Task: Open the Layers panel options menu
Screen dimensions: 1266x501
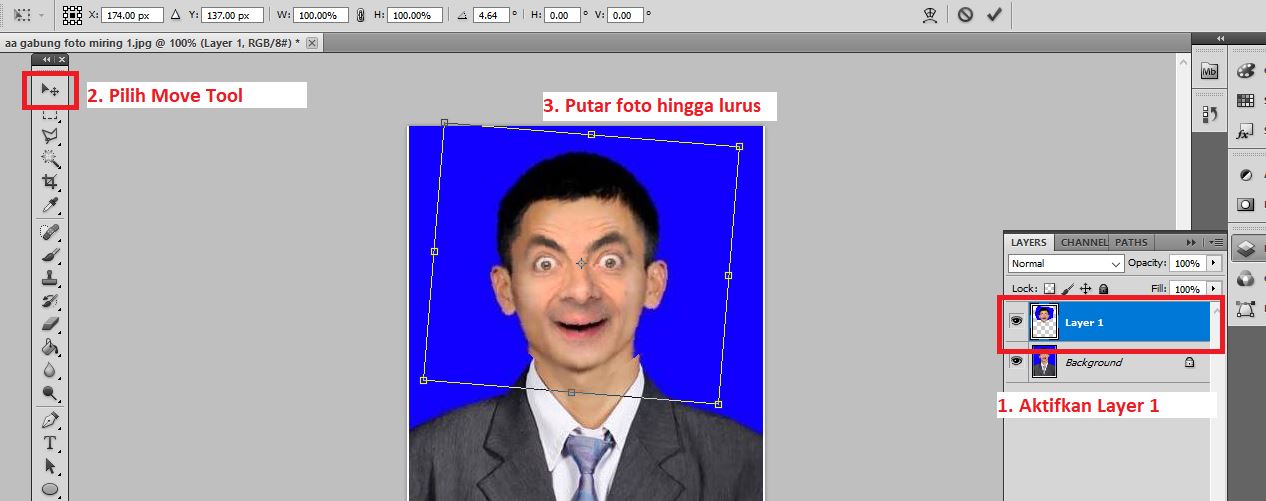Action: click(1216, 242)
